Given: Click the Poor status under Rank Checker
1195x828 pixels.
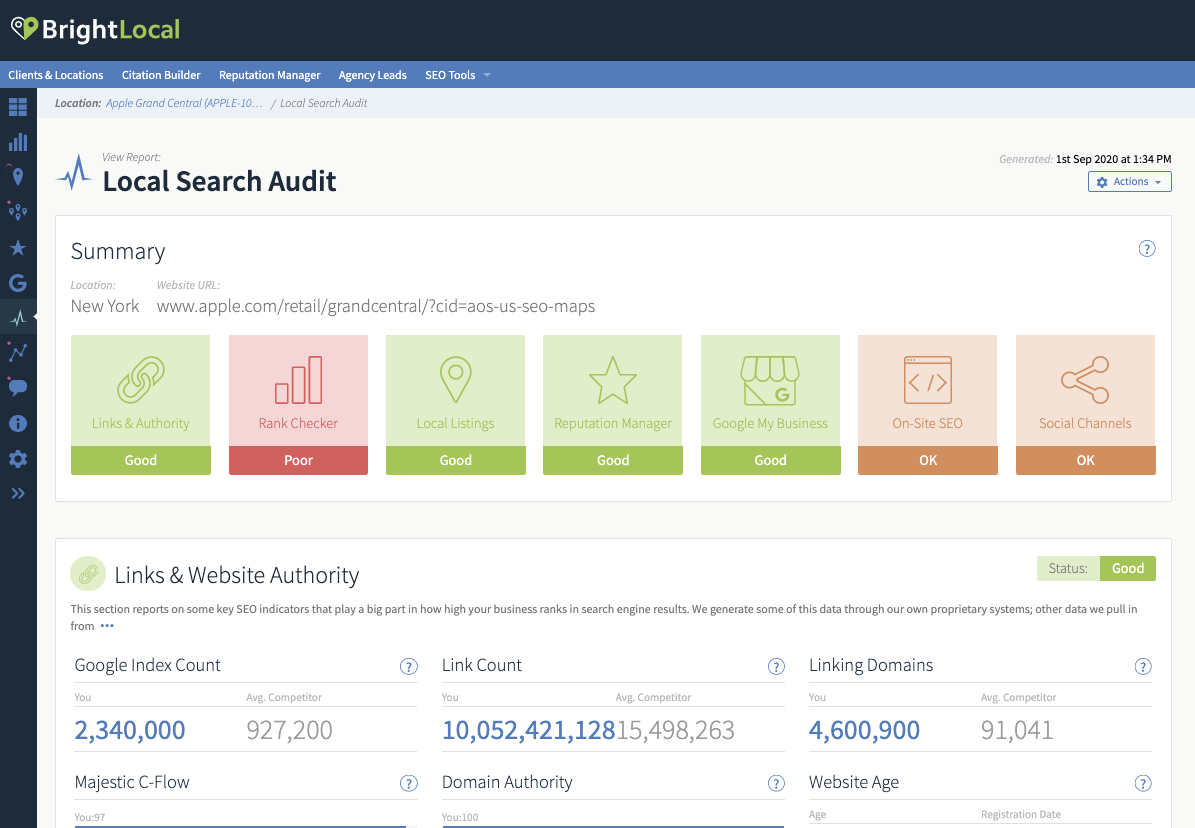Looking at the screenshot, I should click(x=298, y=461).
